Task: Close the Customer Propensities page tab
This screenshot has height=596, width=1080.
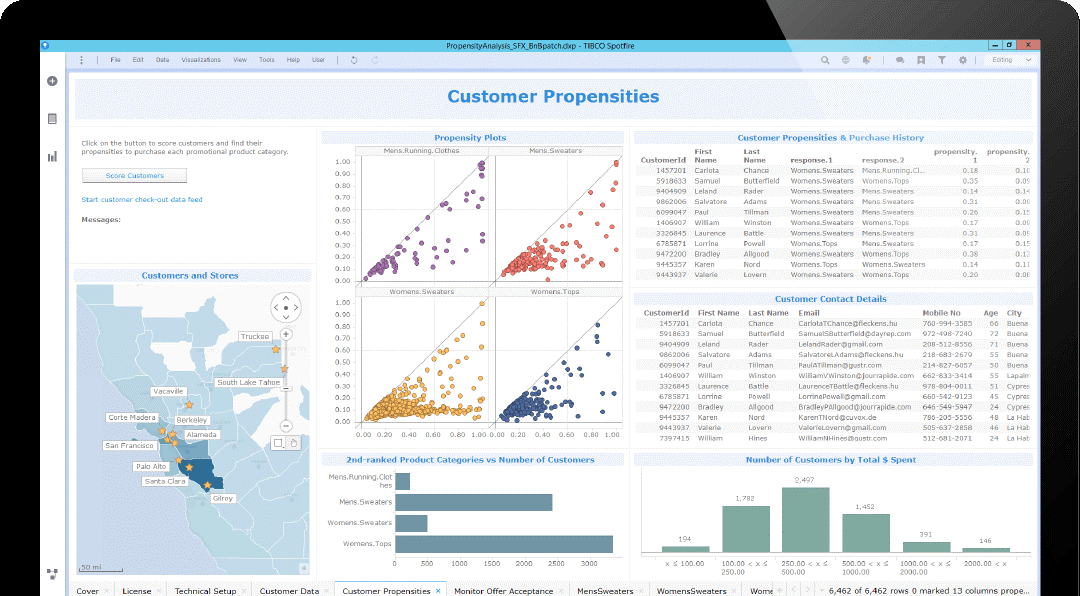Action: (x=438, y=590)
